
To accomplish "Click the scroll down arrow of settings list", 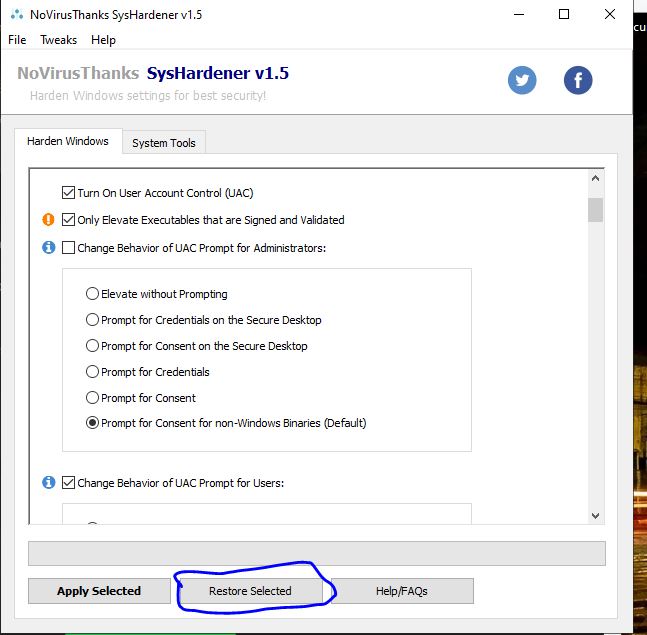I will [x=595, y=516].
